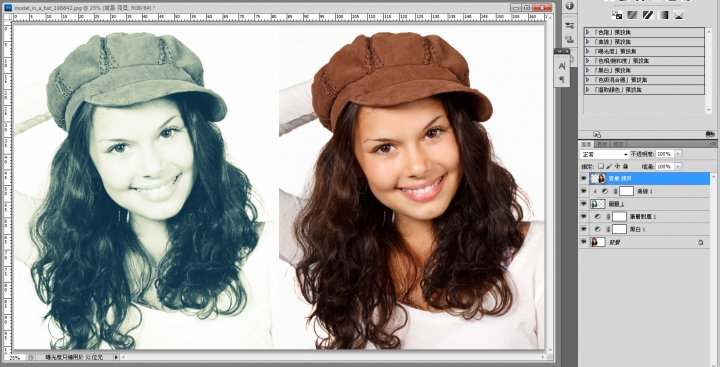Open the Character panel (A| icon)
Viewport: 720px width, 367px height.
click(x=562, y=66)
